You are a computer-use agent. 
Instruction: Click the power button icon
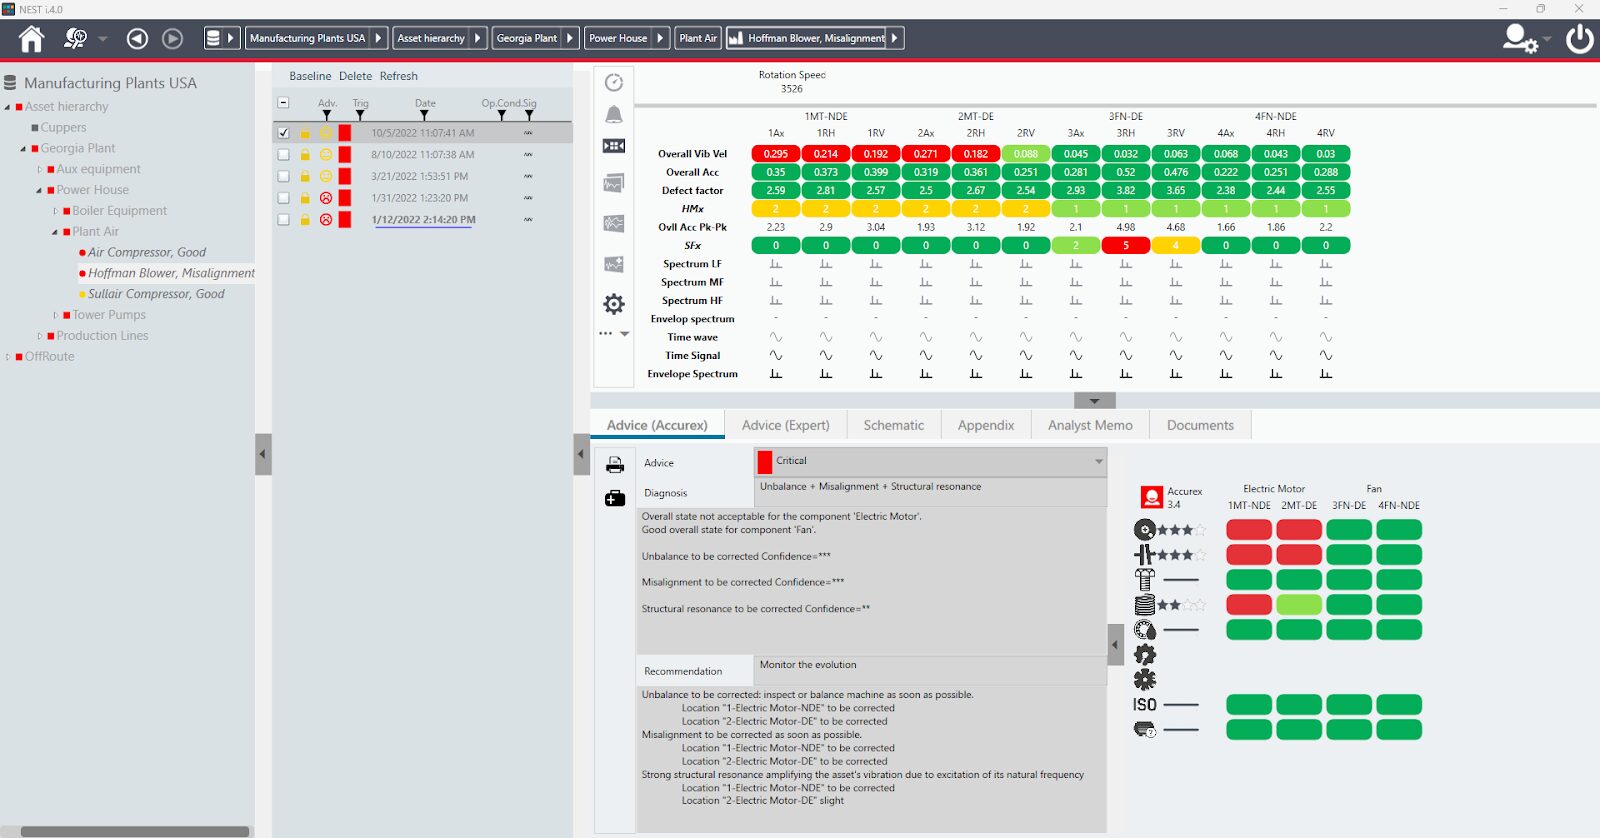(1579, 39)
